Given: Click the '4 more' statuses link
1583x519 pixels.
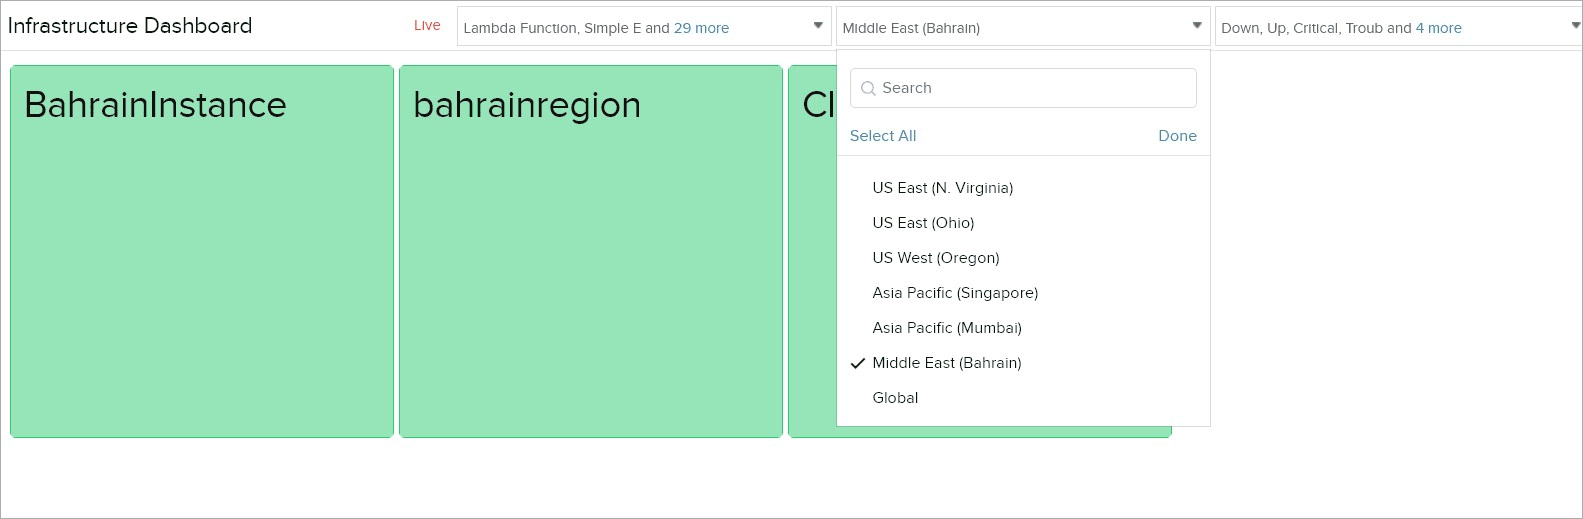Looking at the screenshot, I should click(1438, 28).
